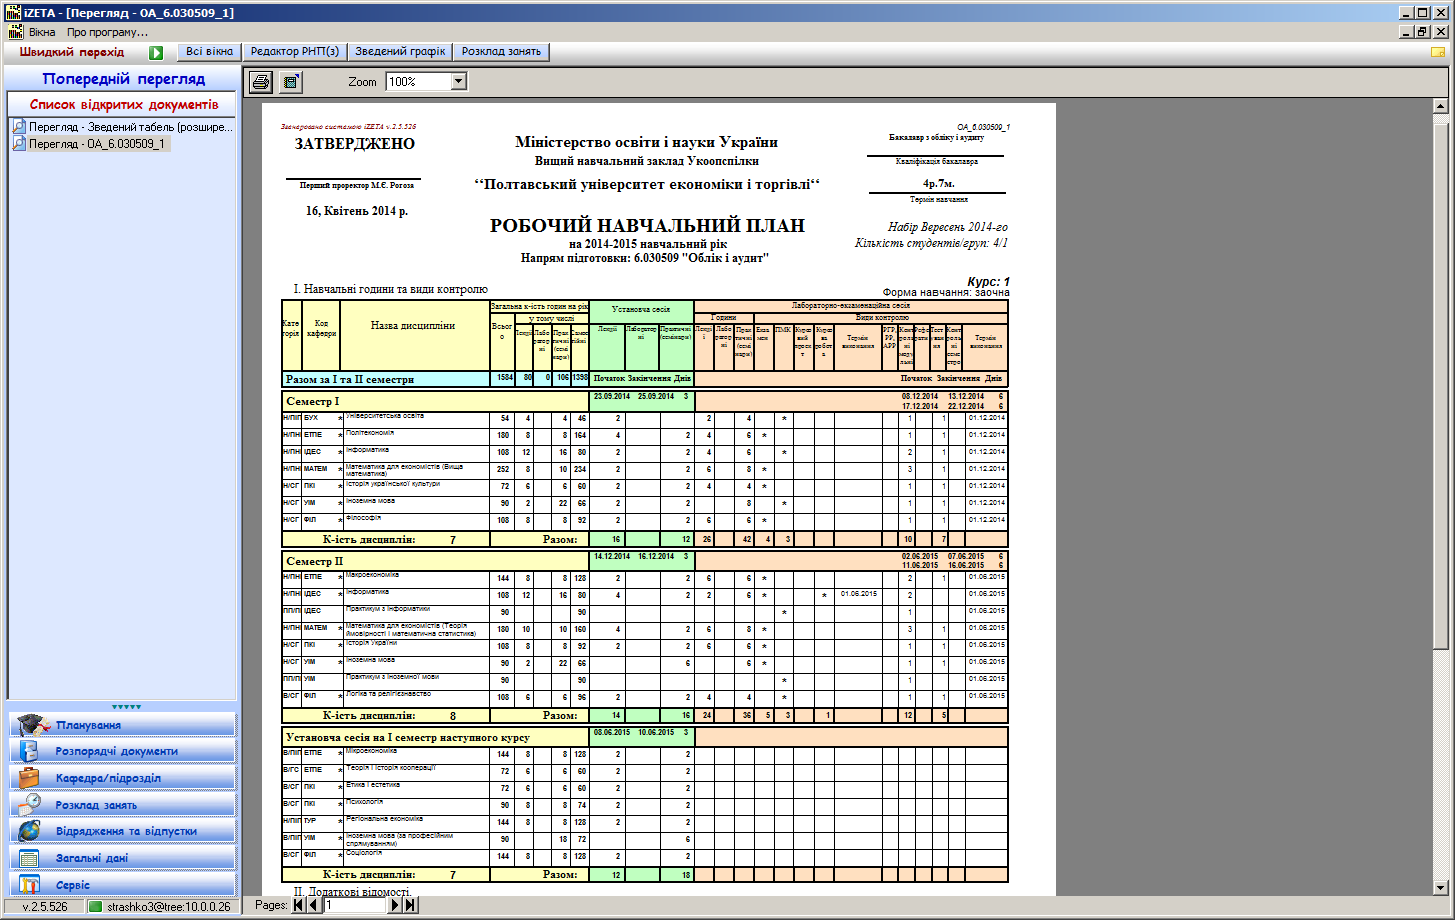The width and height of the screenshot is (1455, 920).
Task: Click the Психологія discipline name
Action: click(x=366, y=801)
